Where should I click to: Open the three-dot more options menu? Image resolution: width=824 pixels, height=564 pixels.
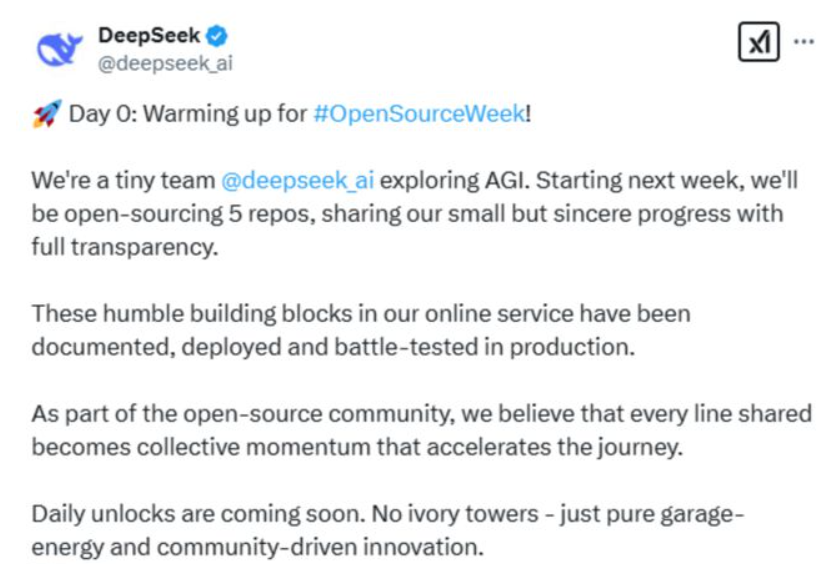coord(804,41)
